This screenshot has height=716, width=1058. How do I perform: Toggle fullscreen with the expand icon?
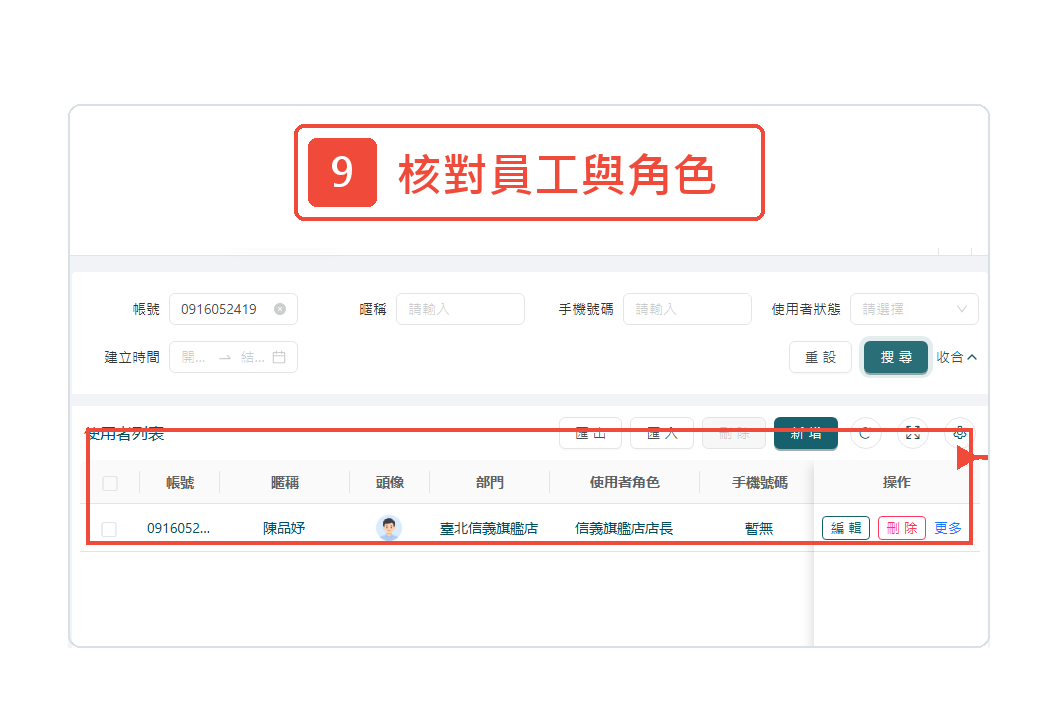913,433
